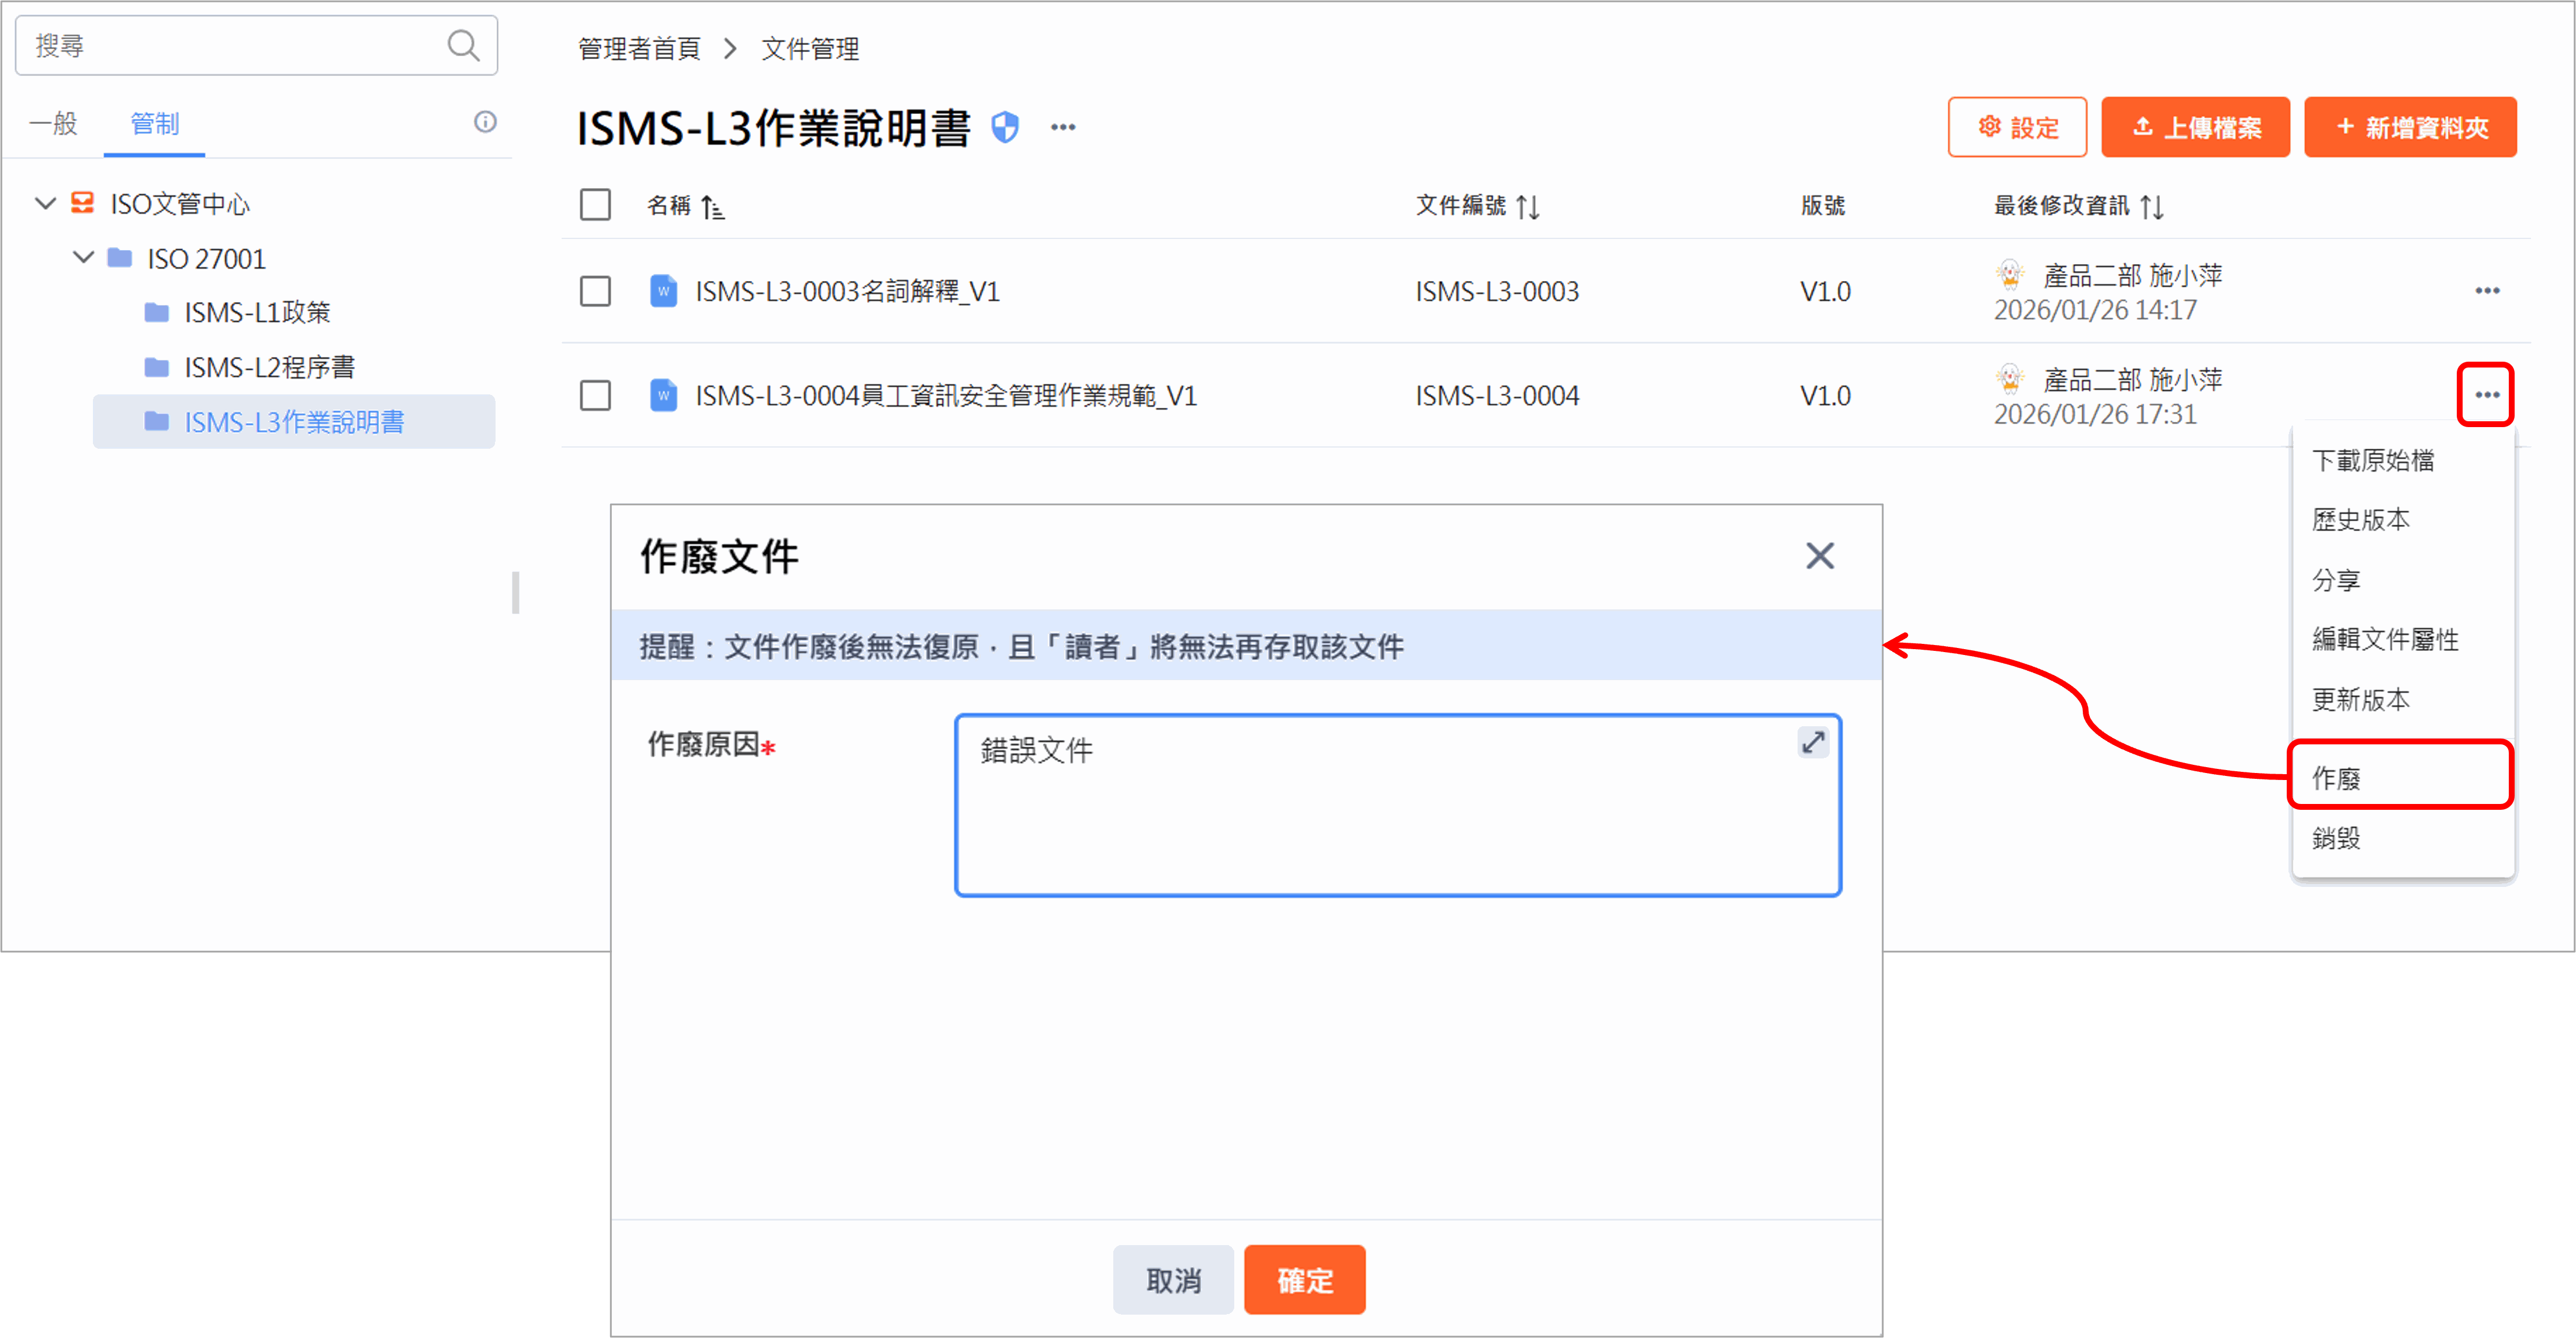
Task: Check the ISMS-L3-0004 row checkbox
Action: point(595,395)
